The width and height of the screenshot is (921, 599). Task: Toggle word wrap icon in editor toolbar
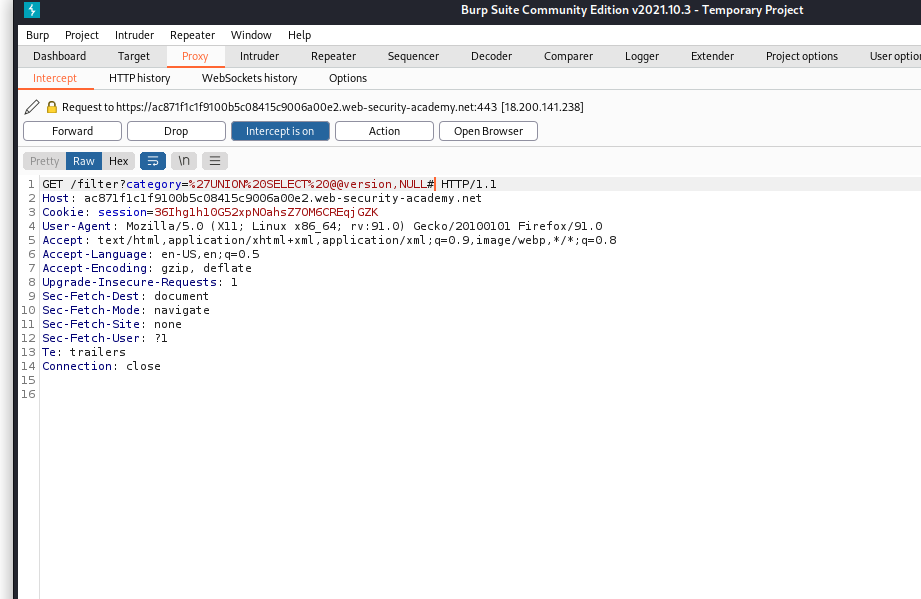click(153, 161)
